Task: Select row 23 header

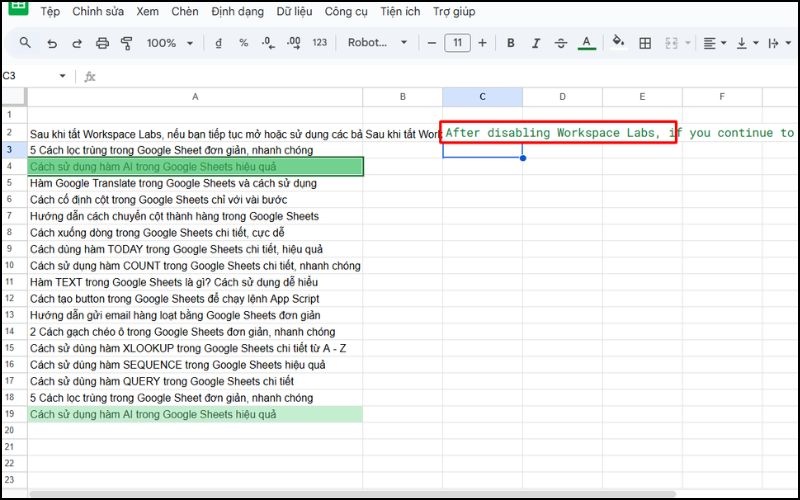Action: point(10,480)
